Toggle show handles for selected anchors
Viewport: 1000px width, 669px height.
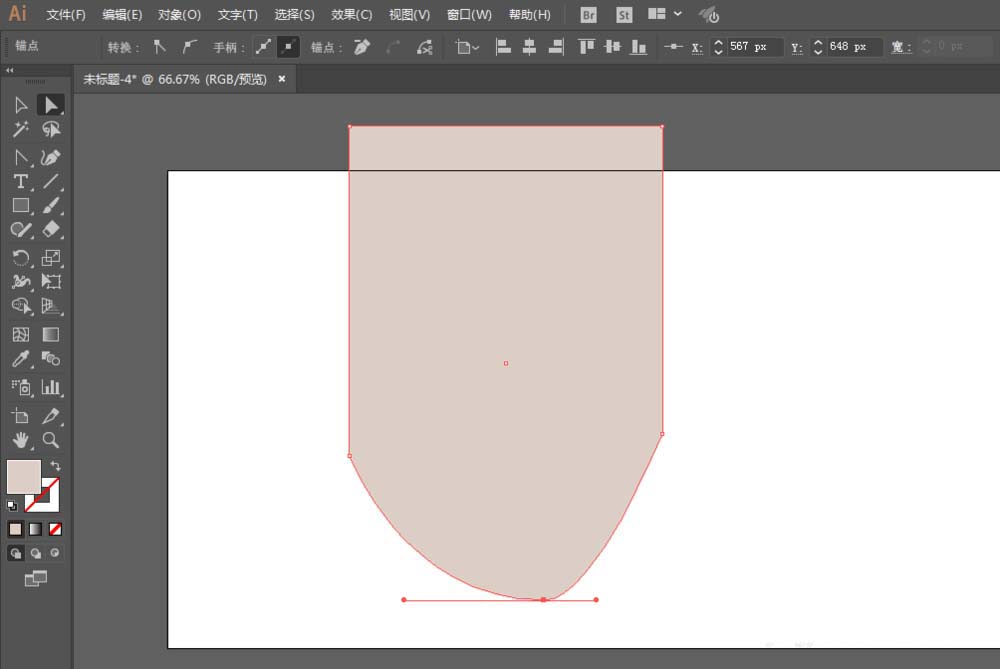tap(263, 47)
